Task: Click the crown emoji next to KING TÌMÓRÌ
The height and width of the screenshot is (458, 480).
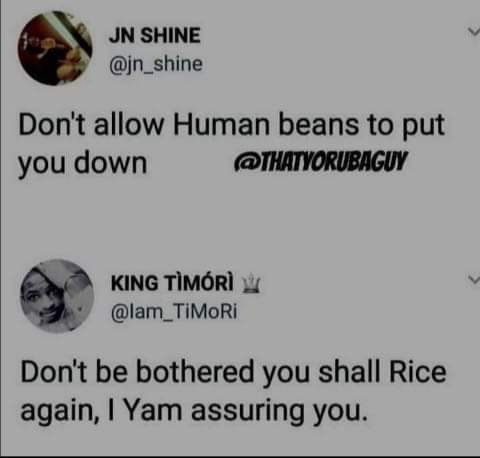Action: (250, 283)
